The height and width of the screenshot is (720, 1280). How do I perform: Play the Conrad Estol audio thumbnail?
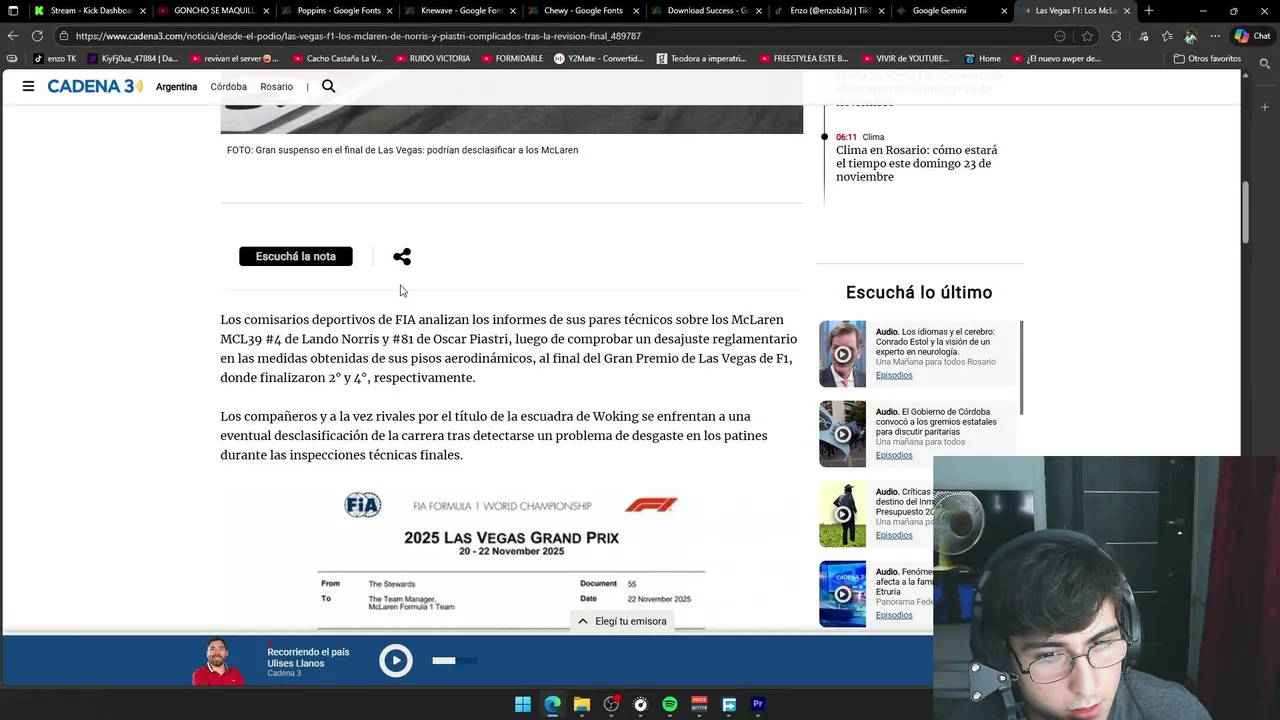(x=842, y=354)
